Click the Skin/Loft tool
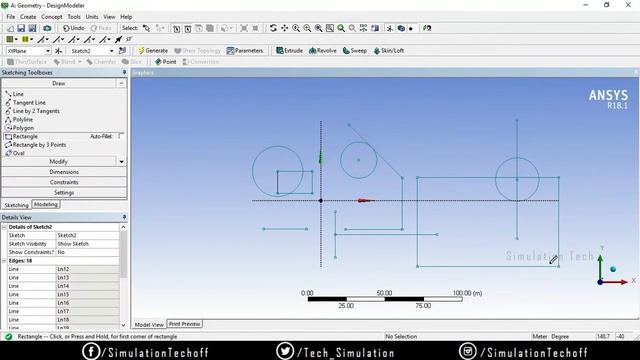This screenshot has height=360, width=640. tap(389, 51)
